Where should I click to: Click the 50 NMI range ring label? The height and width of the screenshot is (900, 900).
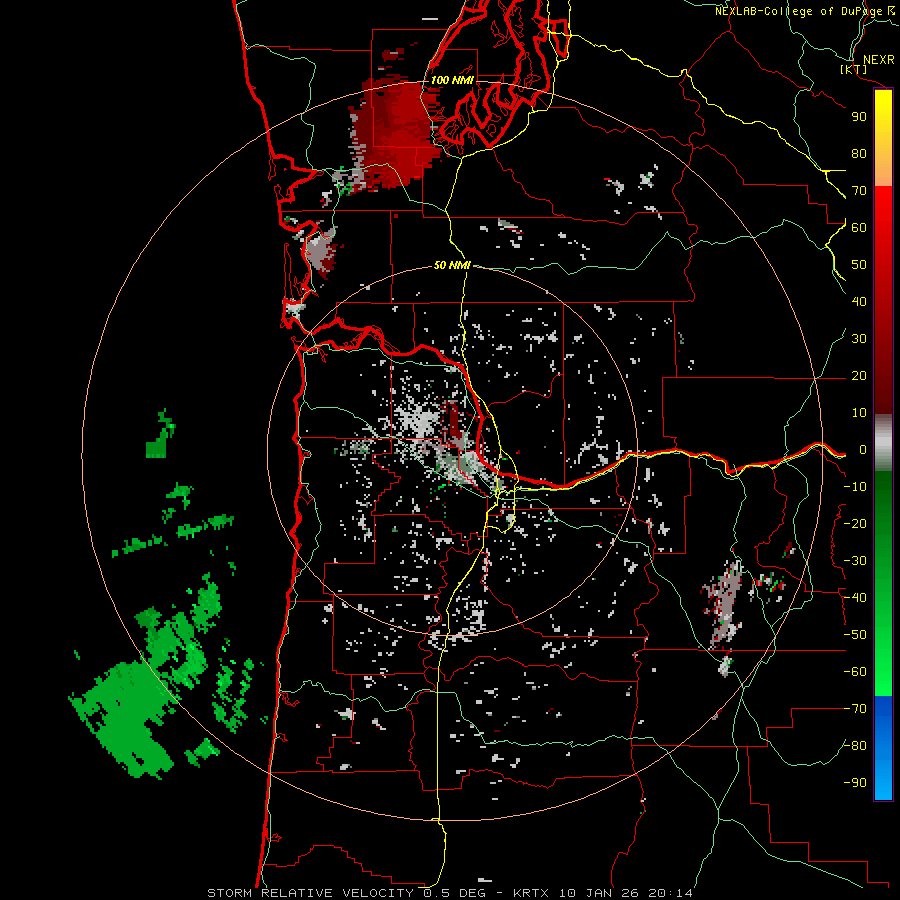coord(452,265)
